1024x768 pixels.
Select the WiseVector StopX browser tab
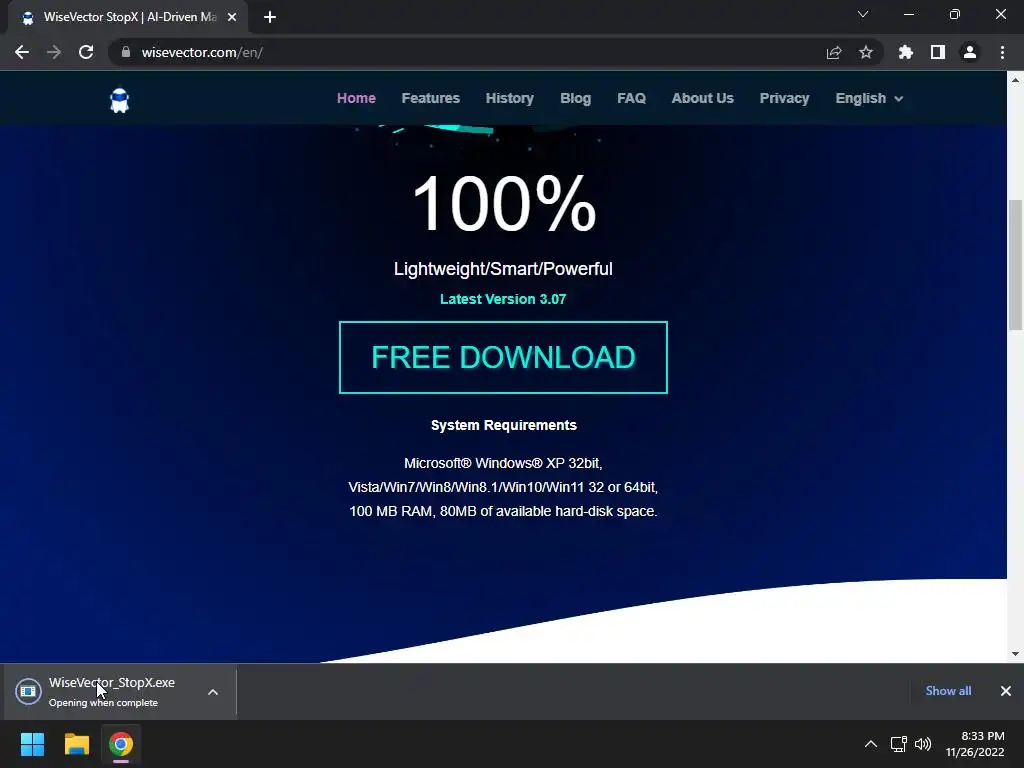tap(129, 17)
